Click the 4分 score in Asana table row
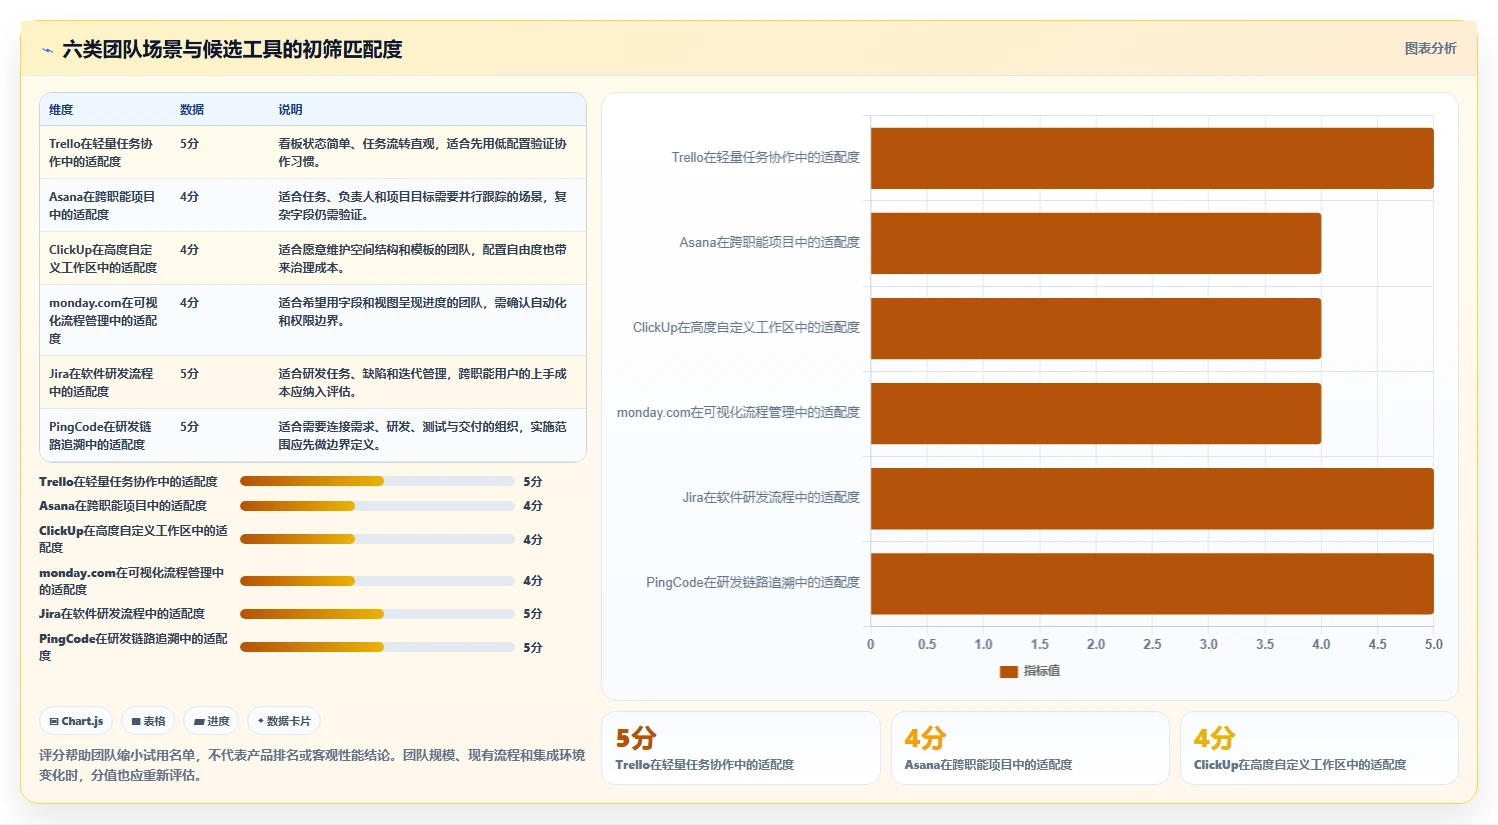 pyautogui.click(x=189, y=197)
